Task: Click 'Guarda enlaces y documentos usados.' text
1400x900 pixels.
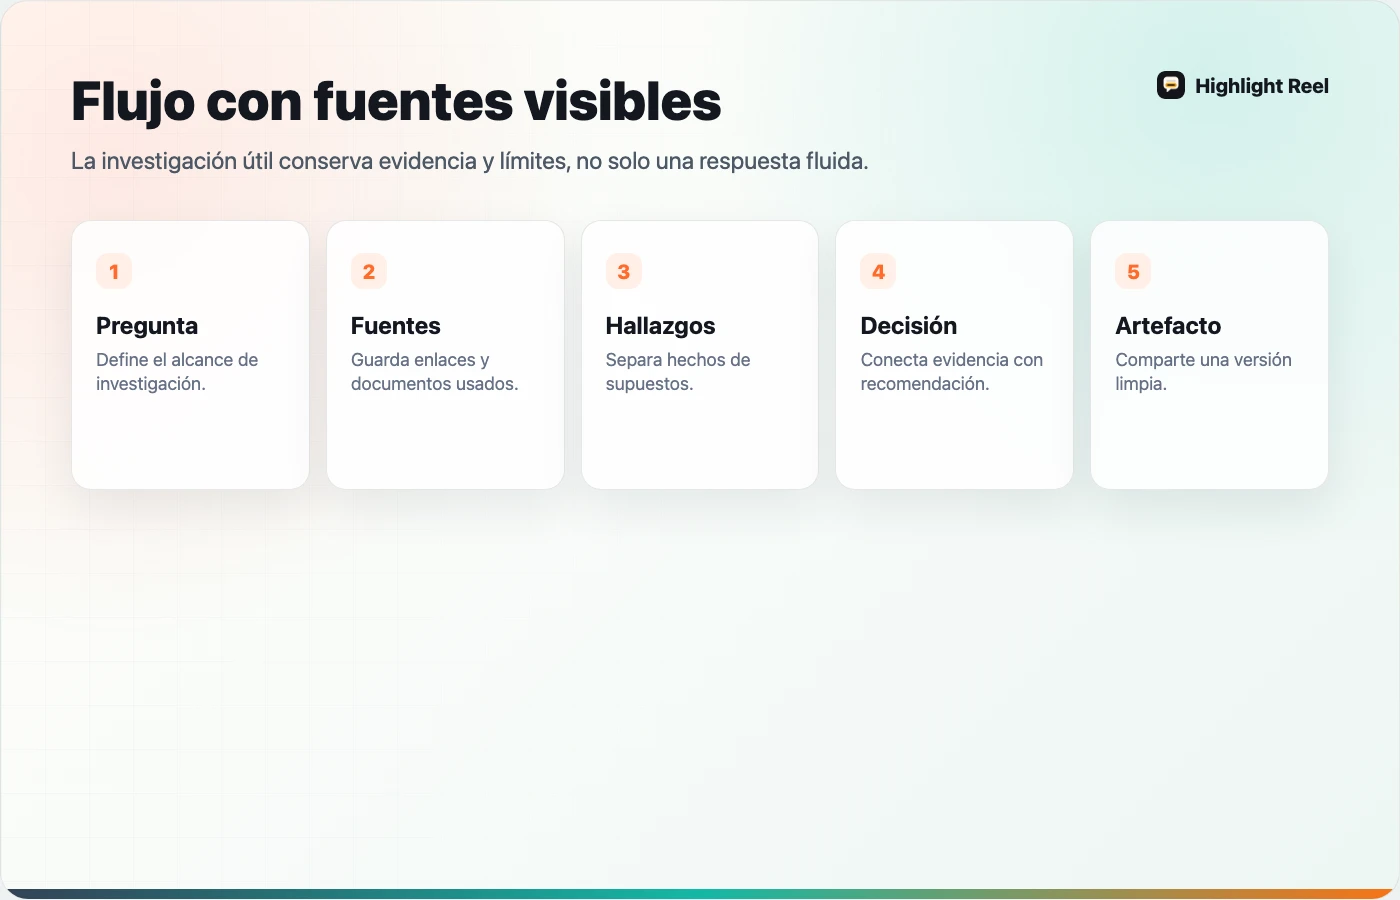Action: pyautogui.click(x=435, y=372)
